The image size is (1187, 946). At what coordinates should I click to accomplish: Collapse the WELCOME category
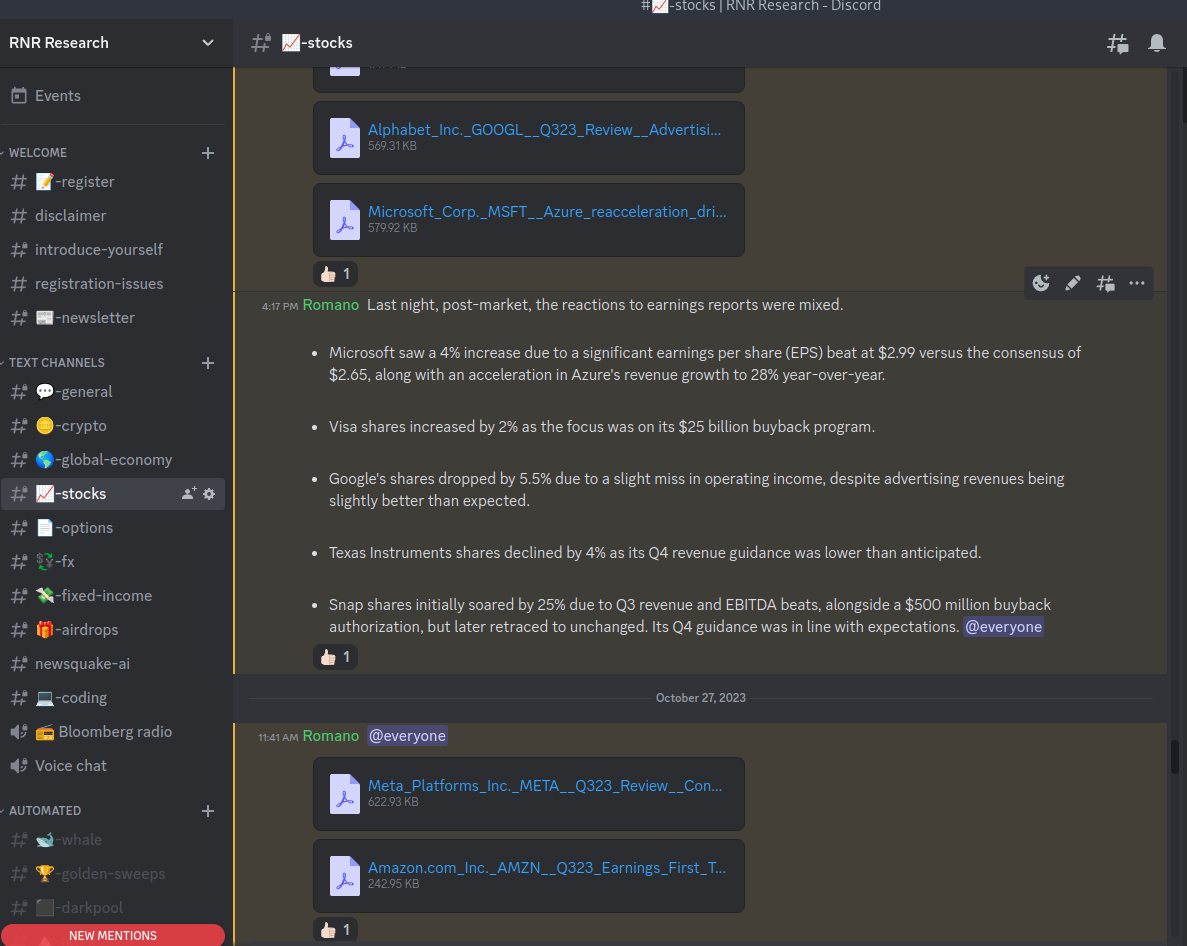tap(36, 153)
